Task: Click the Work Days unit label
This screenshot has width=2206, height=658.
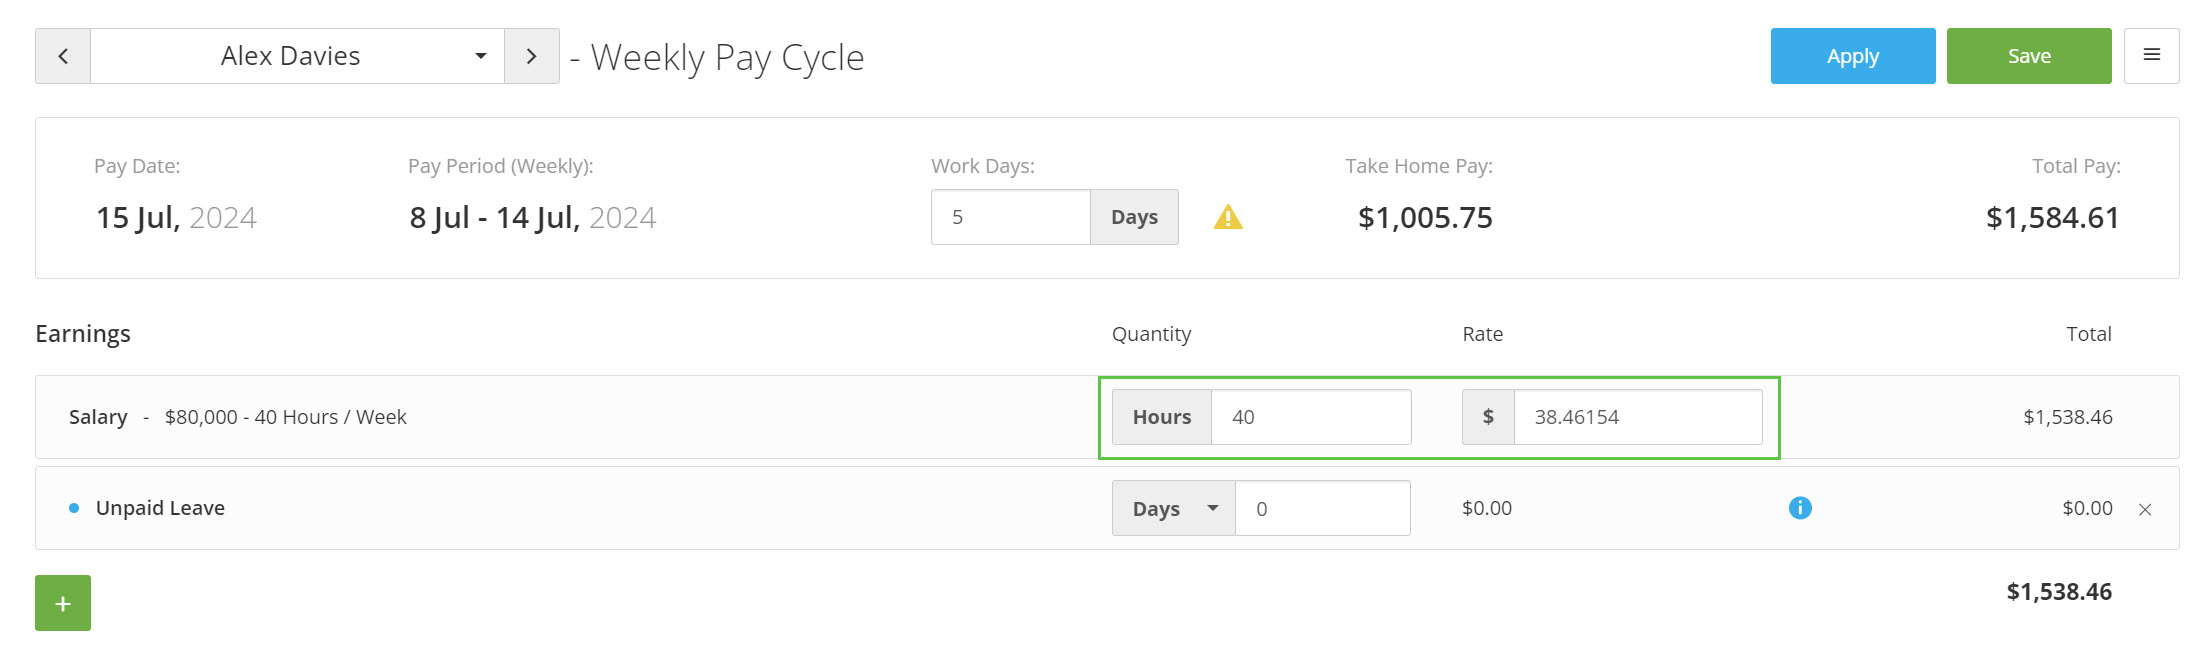Action: click(1134, 217)
